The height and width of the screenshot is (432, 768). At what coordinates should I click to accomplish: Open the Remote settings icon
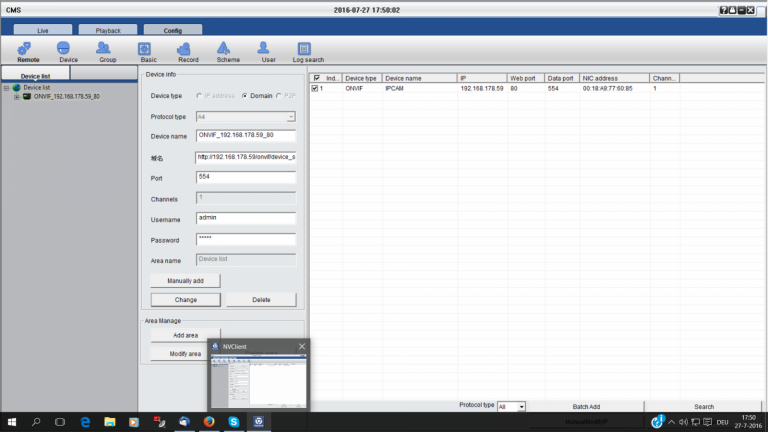28,49
